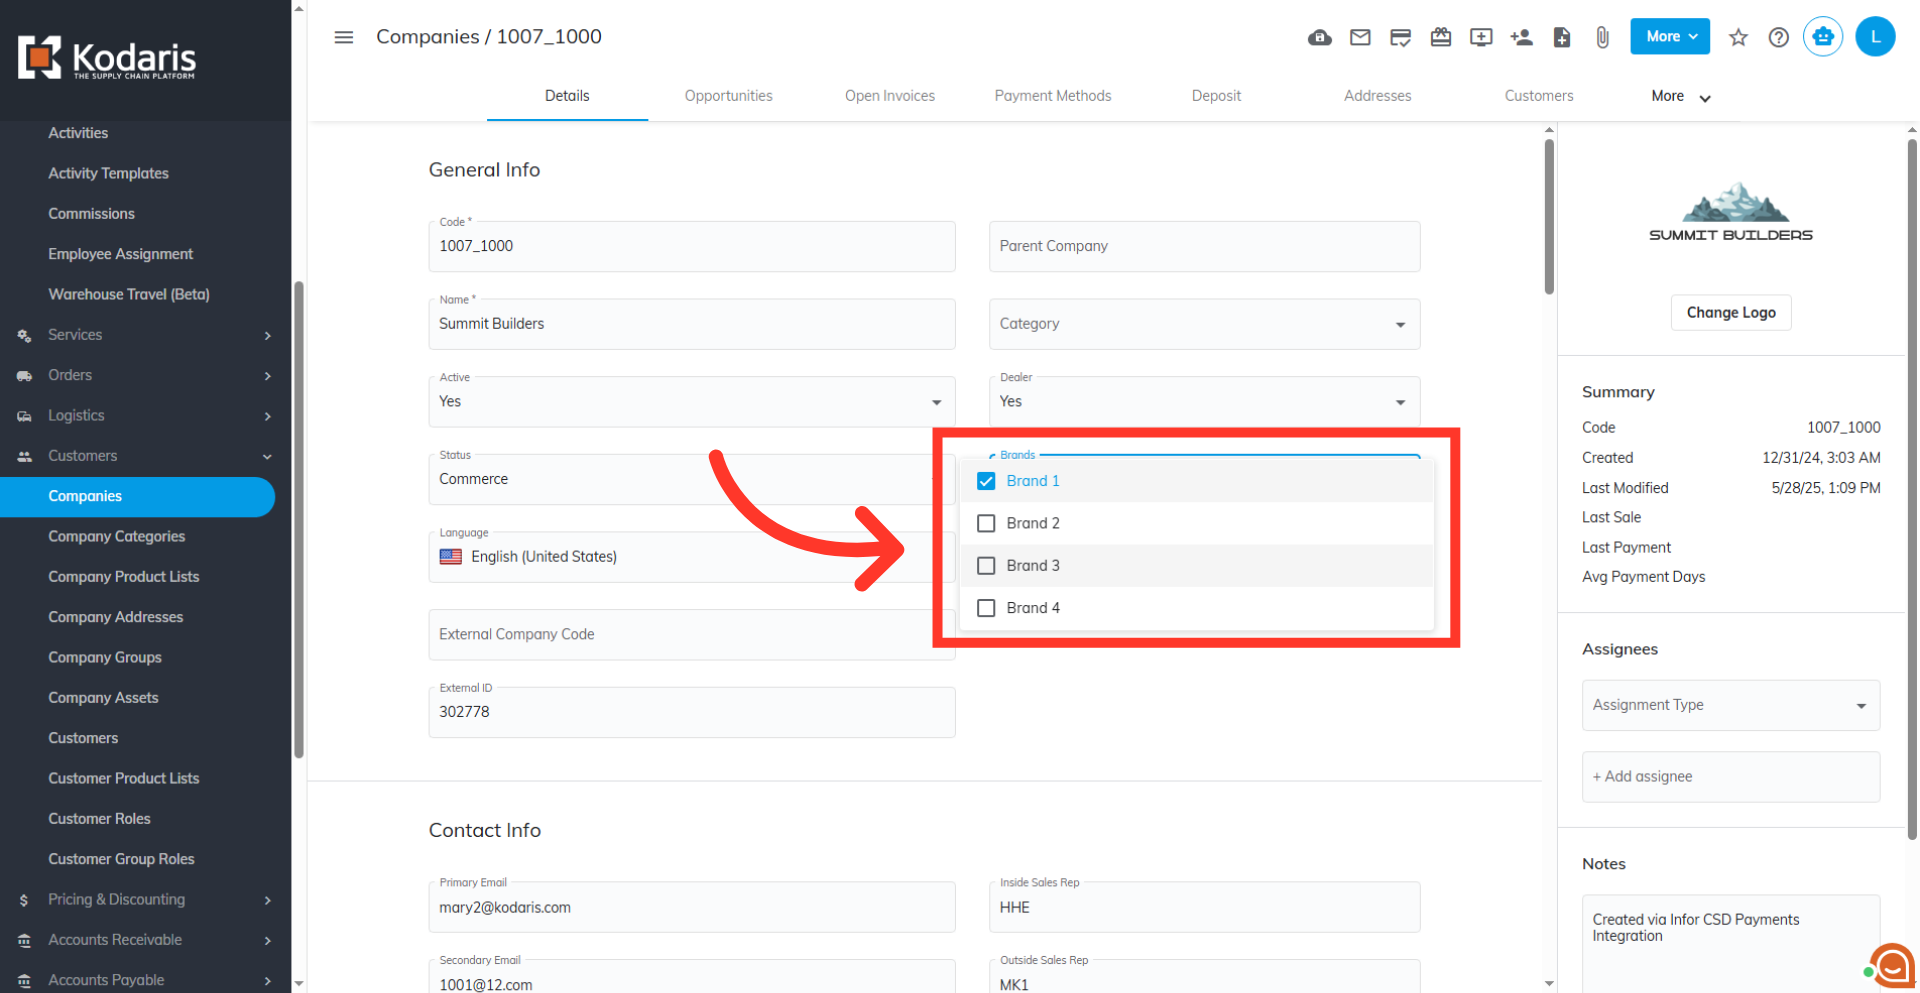Click the Services gears icon in sidebar

point(24,336)
